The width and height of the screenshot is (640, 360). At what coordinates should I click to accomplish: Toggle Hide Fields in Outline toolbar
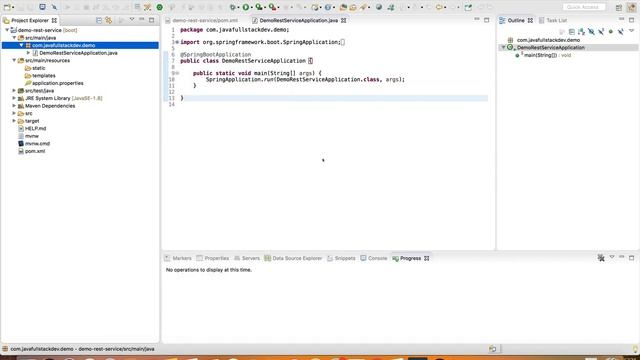point(591,31)
